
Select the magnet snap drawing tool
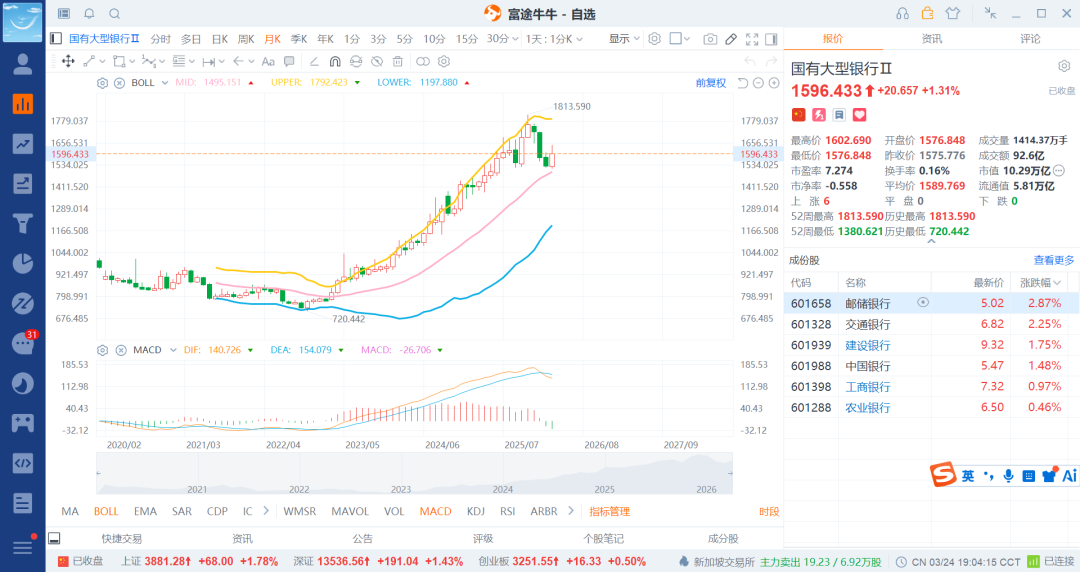coord(335,61)
